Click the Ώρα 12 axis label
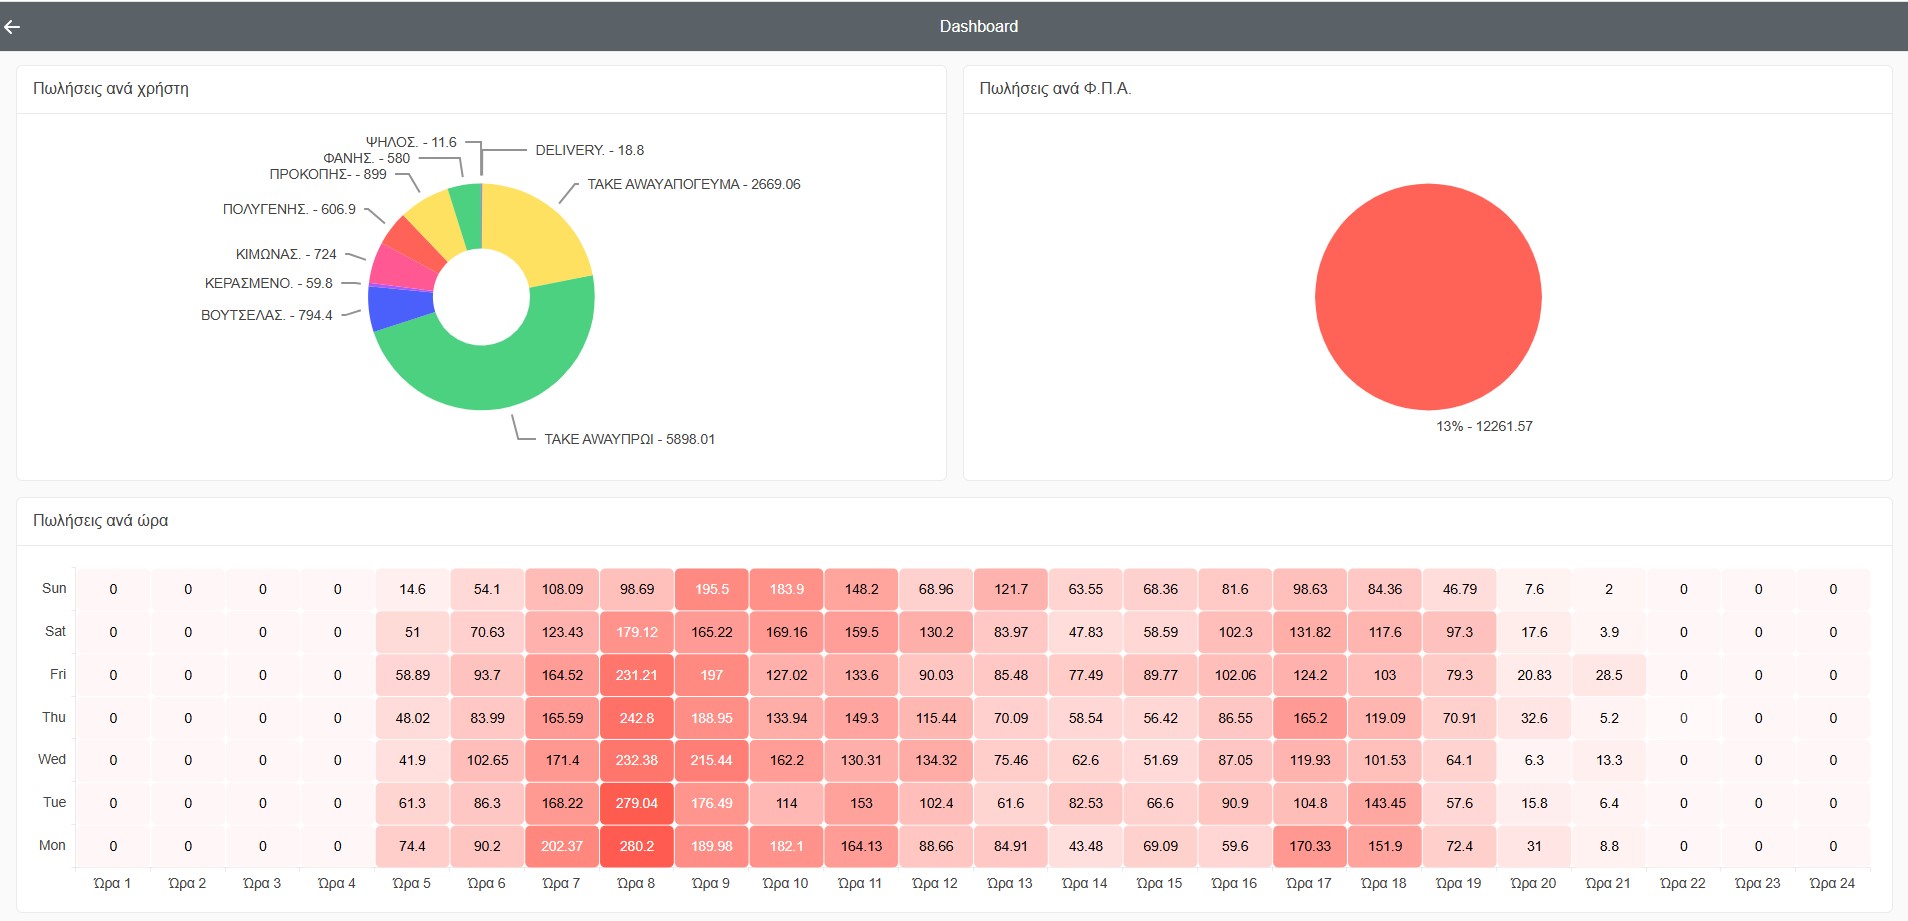Image resolution: width=1908 pixels, height=921 pixels. (x=935, y=883)
